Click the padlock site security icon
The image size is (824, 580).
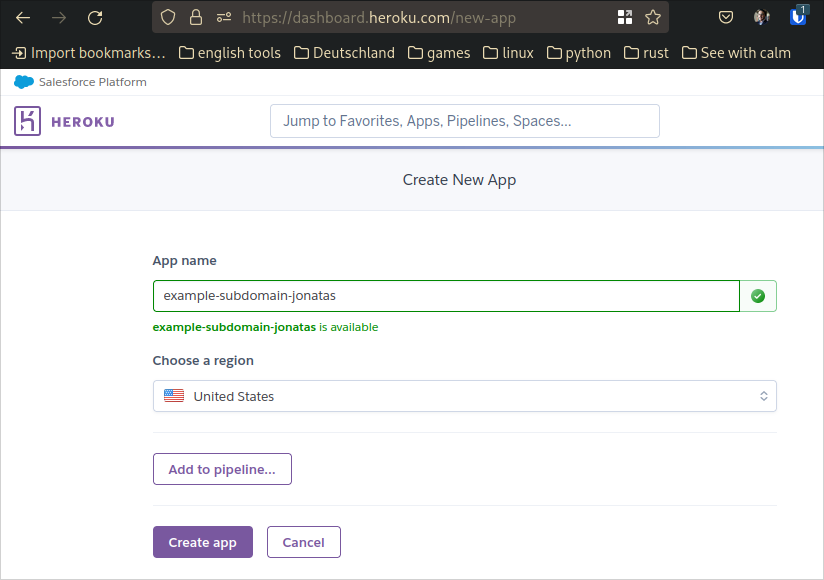coord(196,17)
